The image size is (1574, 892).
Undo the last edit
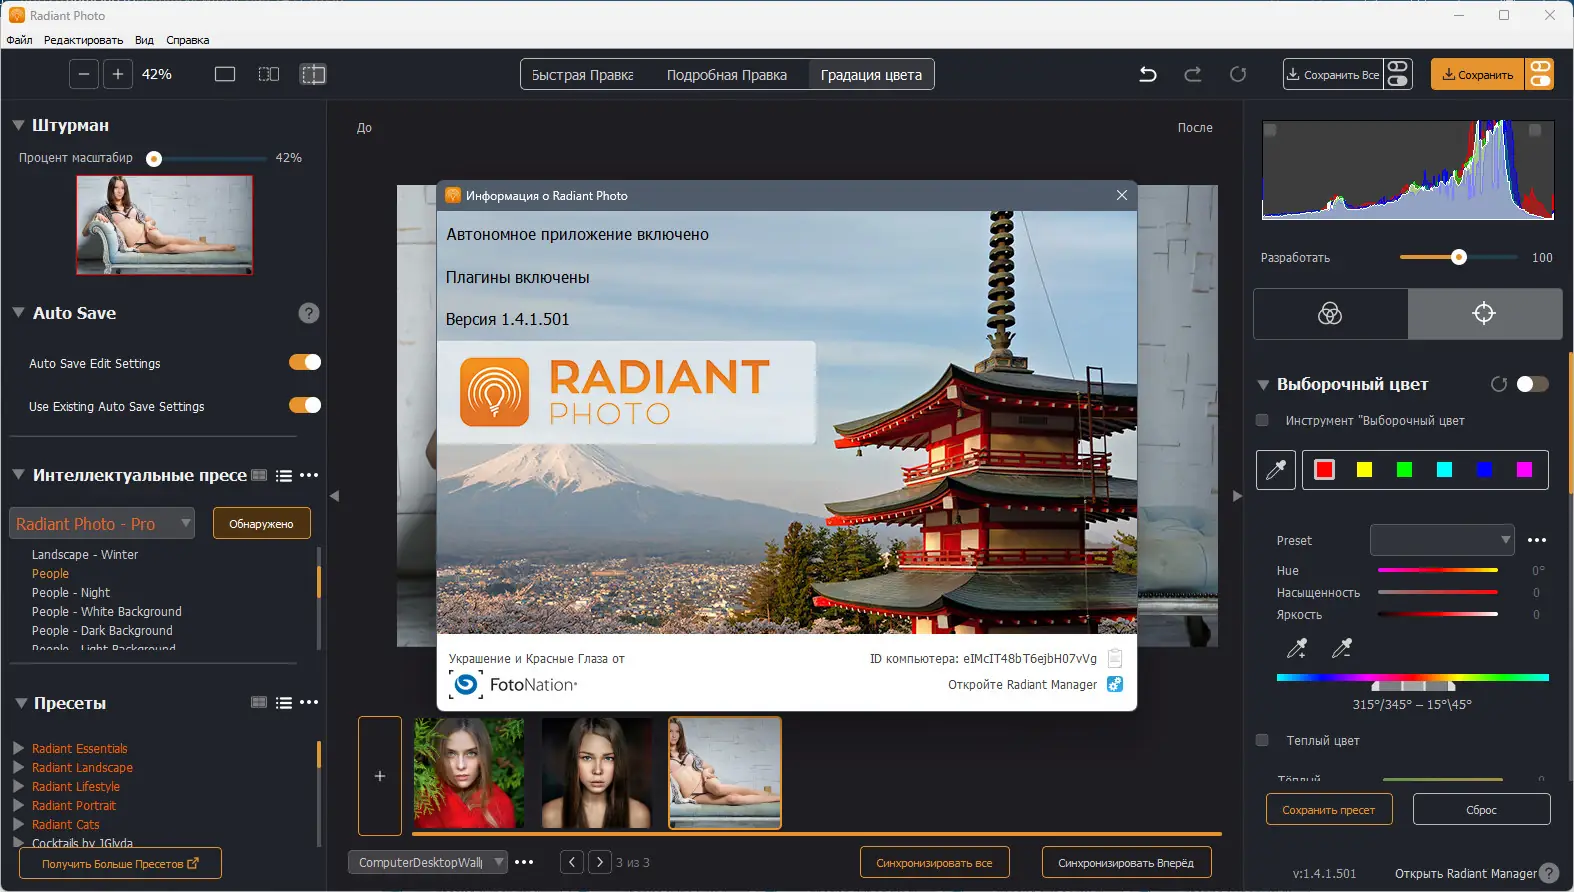(x=1148, y=74)
